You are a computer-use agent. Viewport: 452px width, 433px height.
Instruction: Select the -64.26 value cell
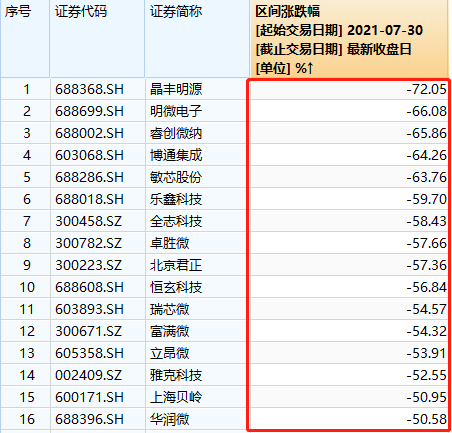tap(426, 155)
